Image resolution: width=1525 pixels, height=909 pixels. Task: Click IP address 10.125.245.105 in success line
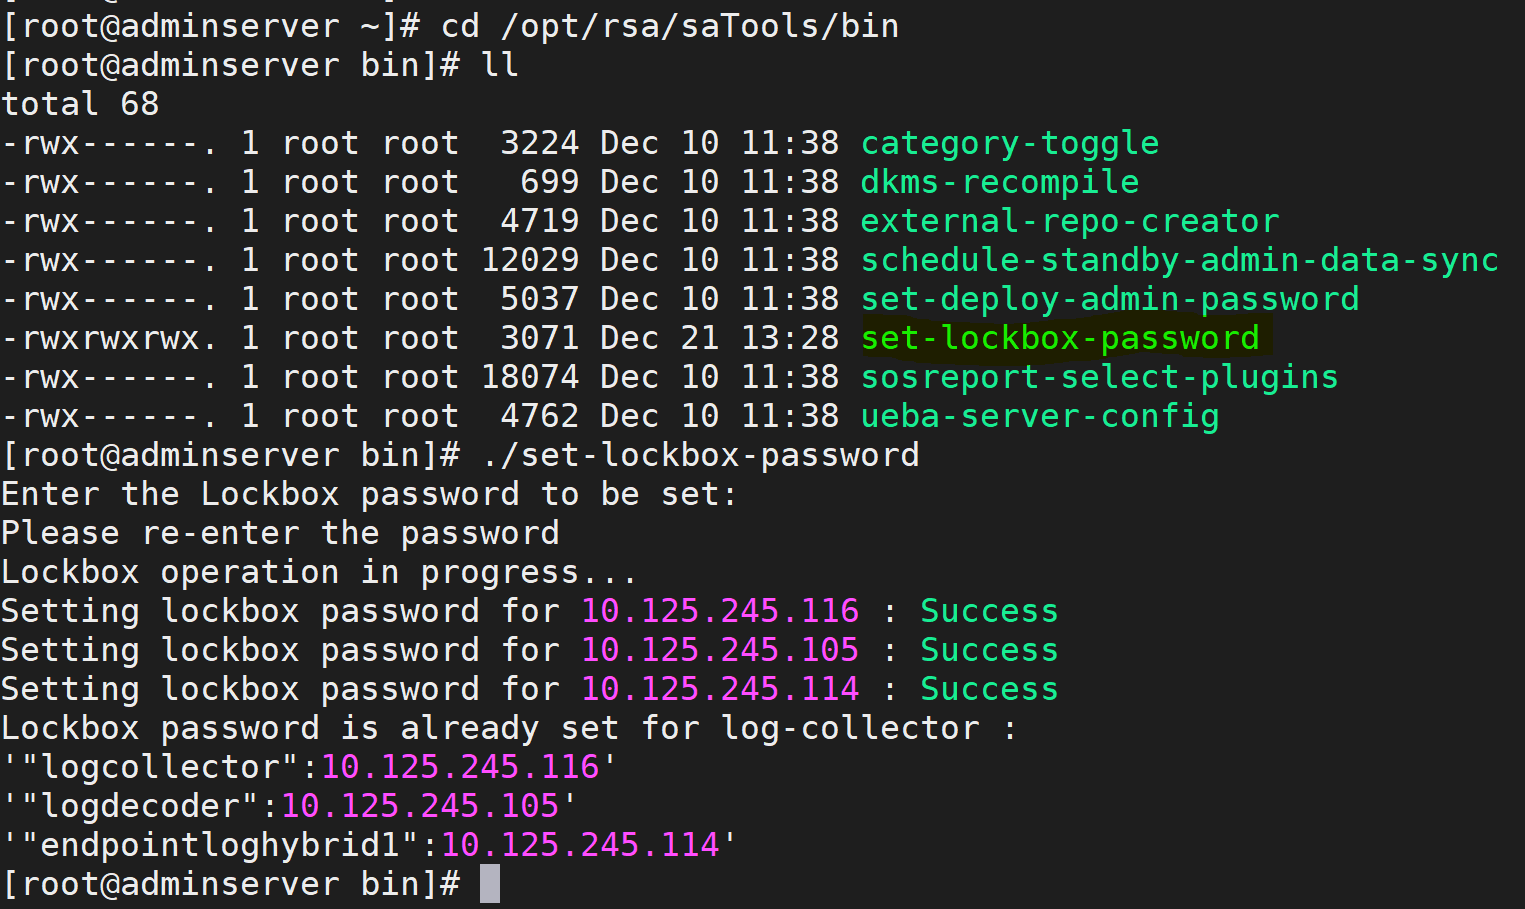coord(719,649)
